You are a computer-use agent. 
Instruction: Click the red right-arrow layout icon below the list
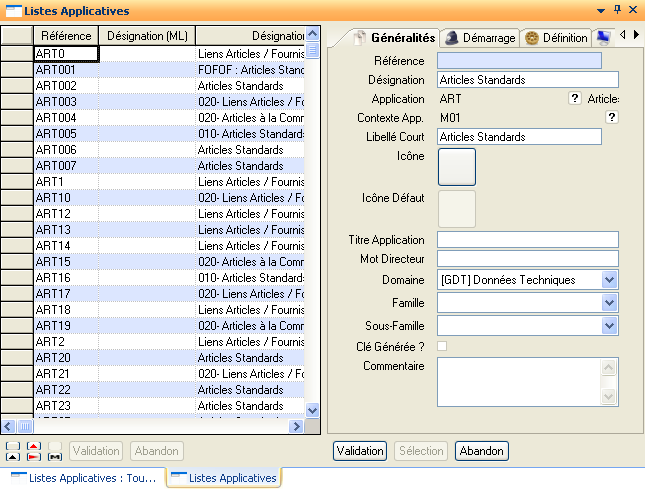click(x=33, y=456)
